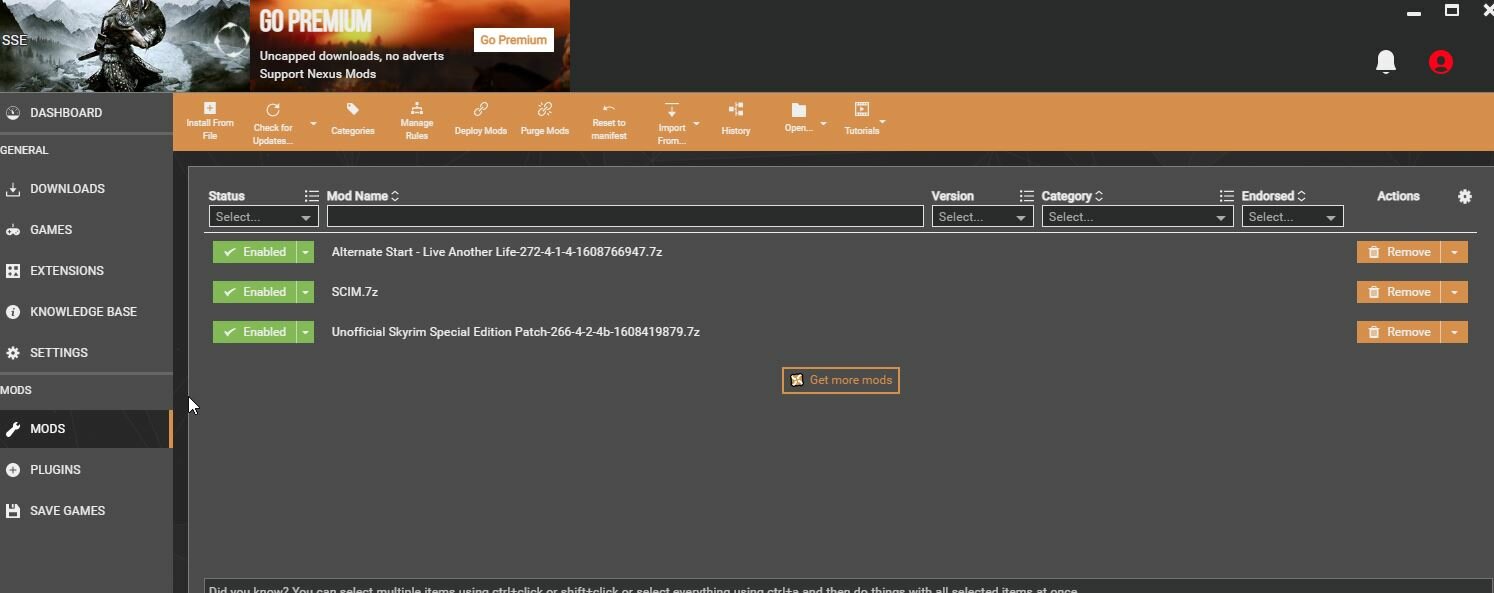The height and width of the screenshot is (593, 1494).
Task: Select Mods in sidebar
Action: pos(86,429)
